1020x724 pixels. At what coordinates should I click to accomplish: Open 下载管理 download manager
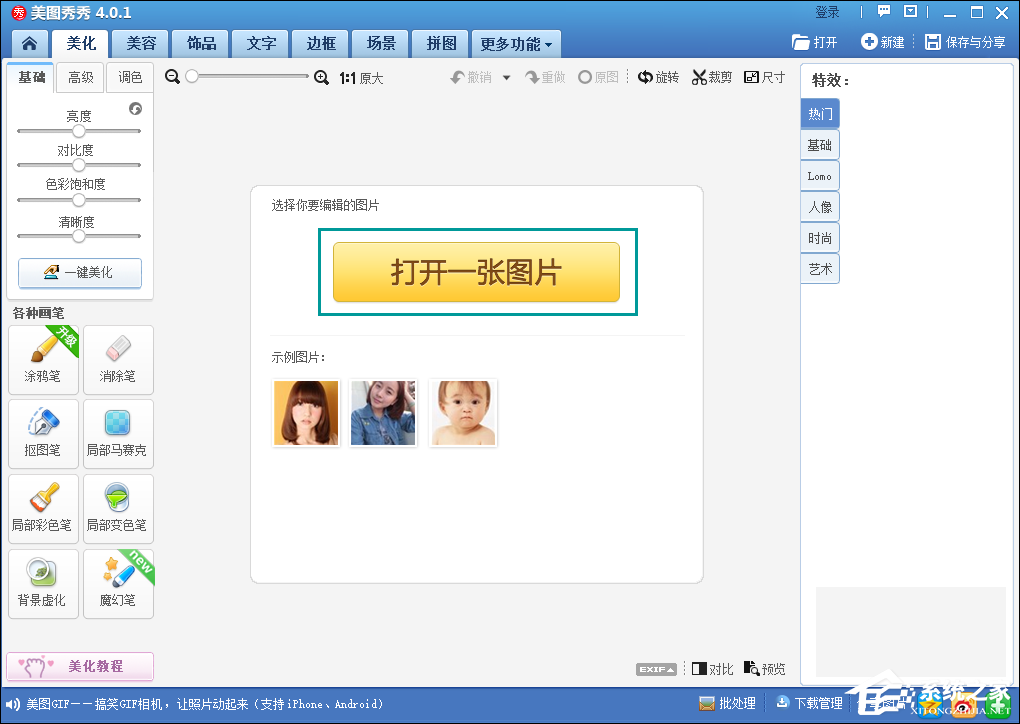click(x=809, y=704)
